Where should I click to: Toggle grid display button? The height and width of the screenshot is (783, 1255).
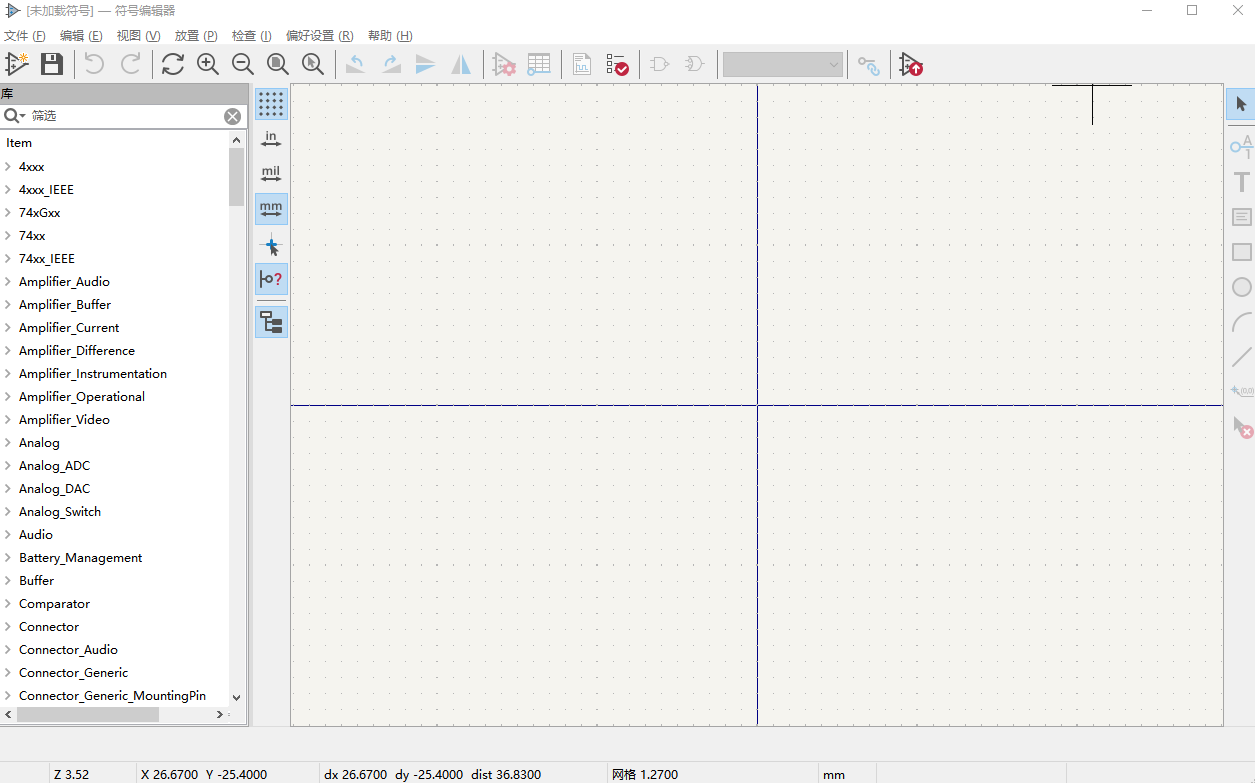coord(271,104)
